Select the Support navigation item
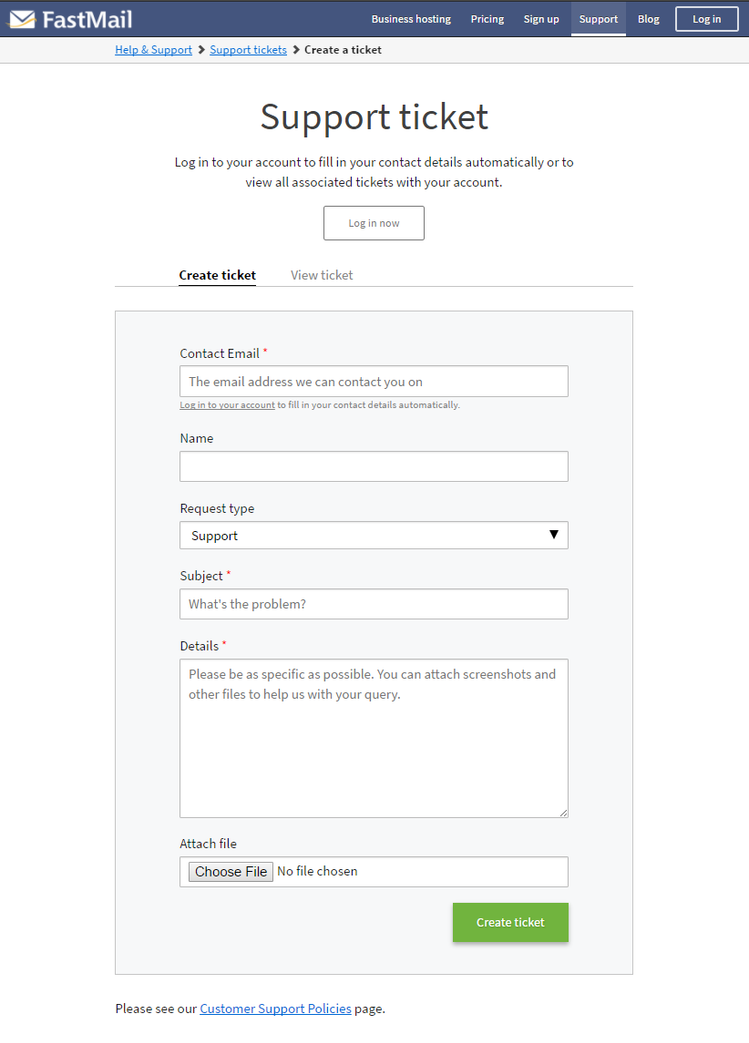 point(598,19)
